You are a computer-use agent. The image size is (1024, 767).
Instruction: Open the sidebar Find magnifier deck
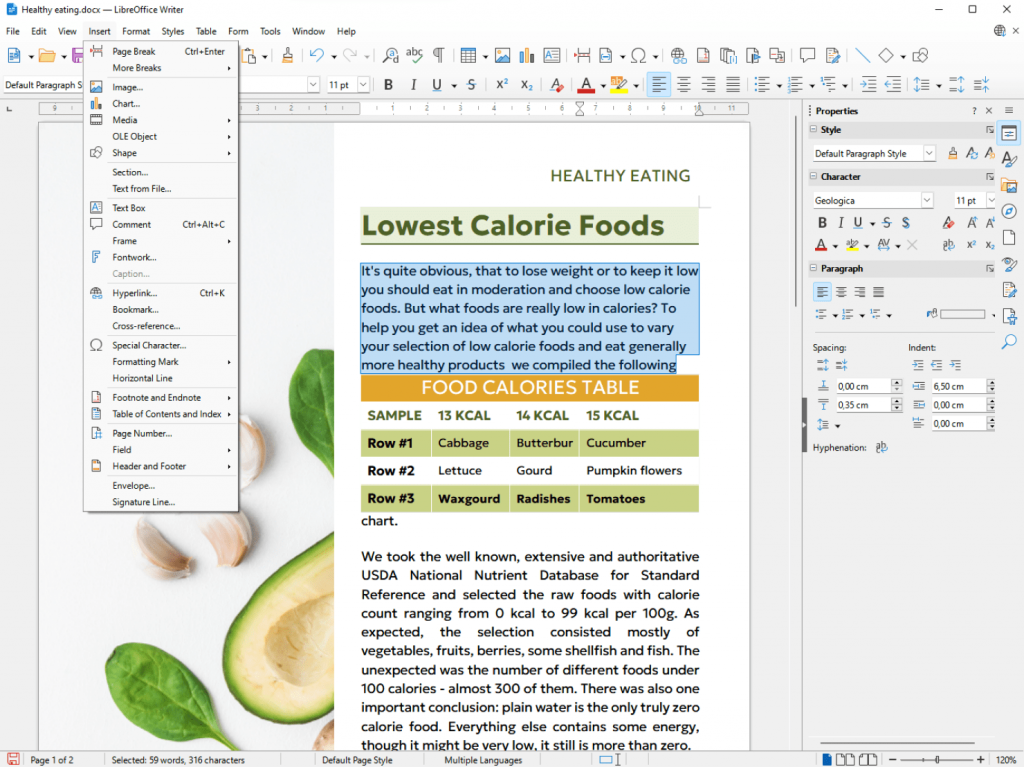click(1009, 342)
